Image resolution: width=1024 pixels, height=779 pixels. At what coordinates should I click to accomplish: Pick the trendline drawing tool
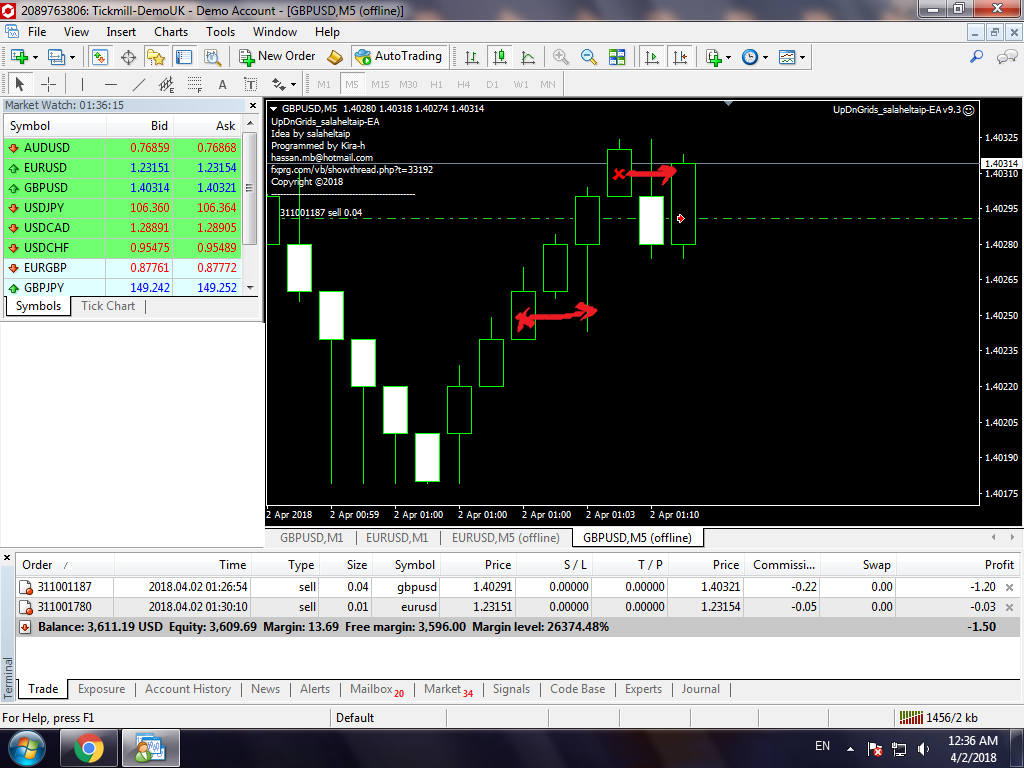138,84
